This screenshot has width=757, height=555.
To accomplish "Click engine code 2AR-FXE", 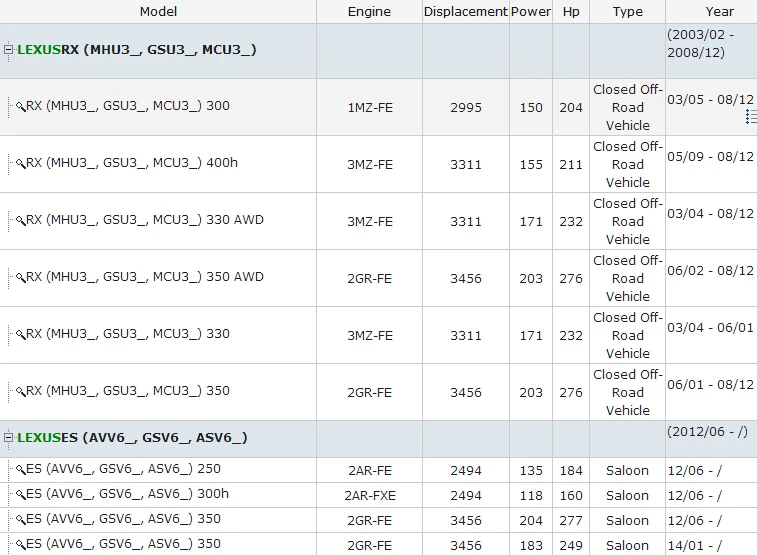I will pos(370,496).
